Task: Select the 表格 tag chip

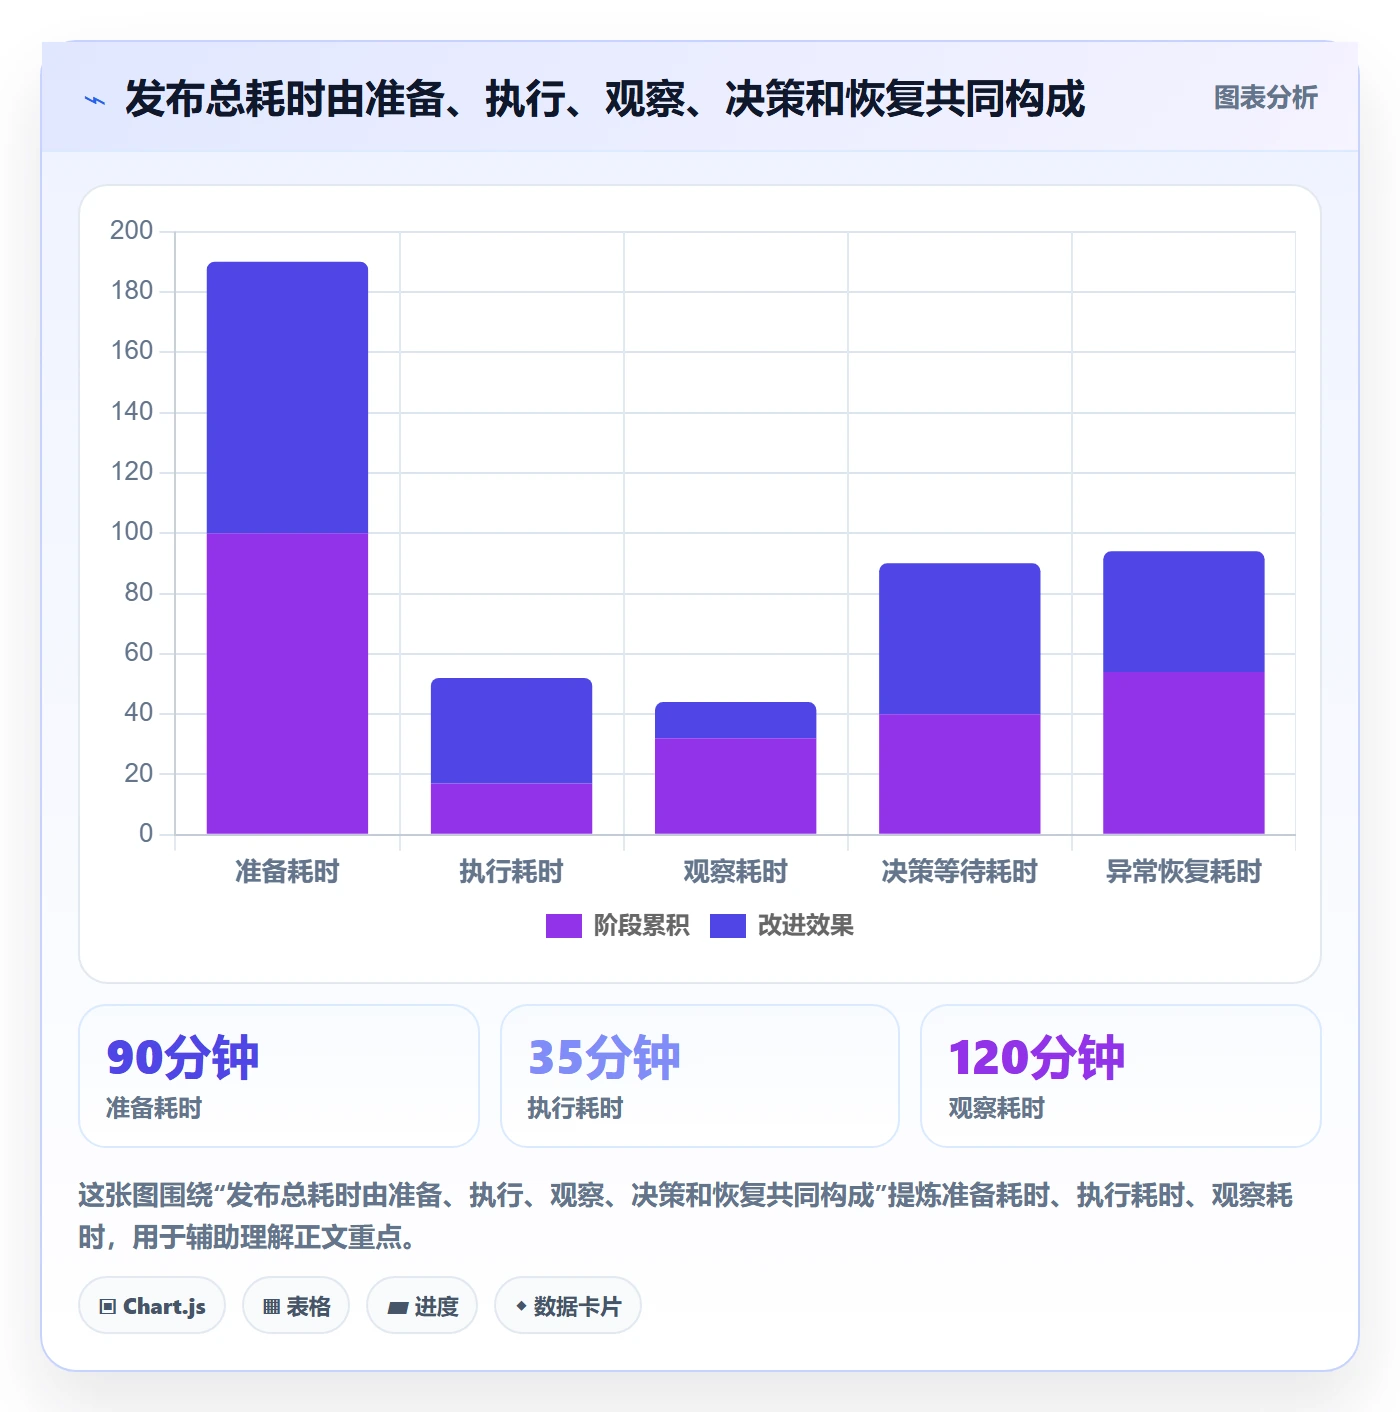Action: coord(296,1306)
